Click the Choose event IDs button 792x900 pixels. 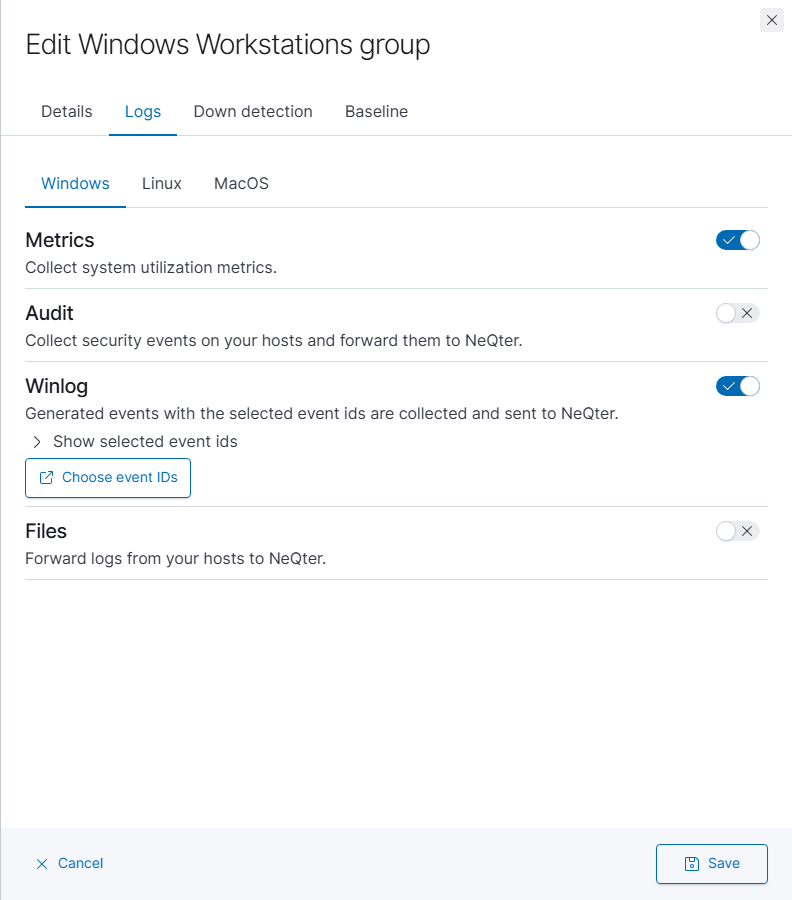coord(108,478)
